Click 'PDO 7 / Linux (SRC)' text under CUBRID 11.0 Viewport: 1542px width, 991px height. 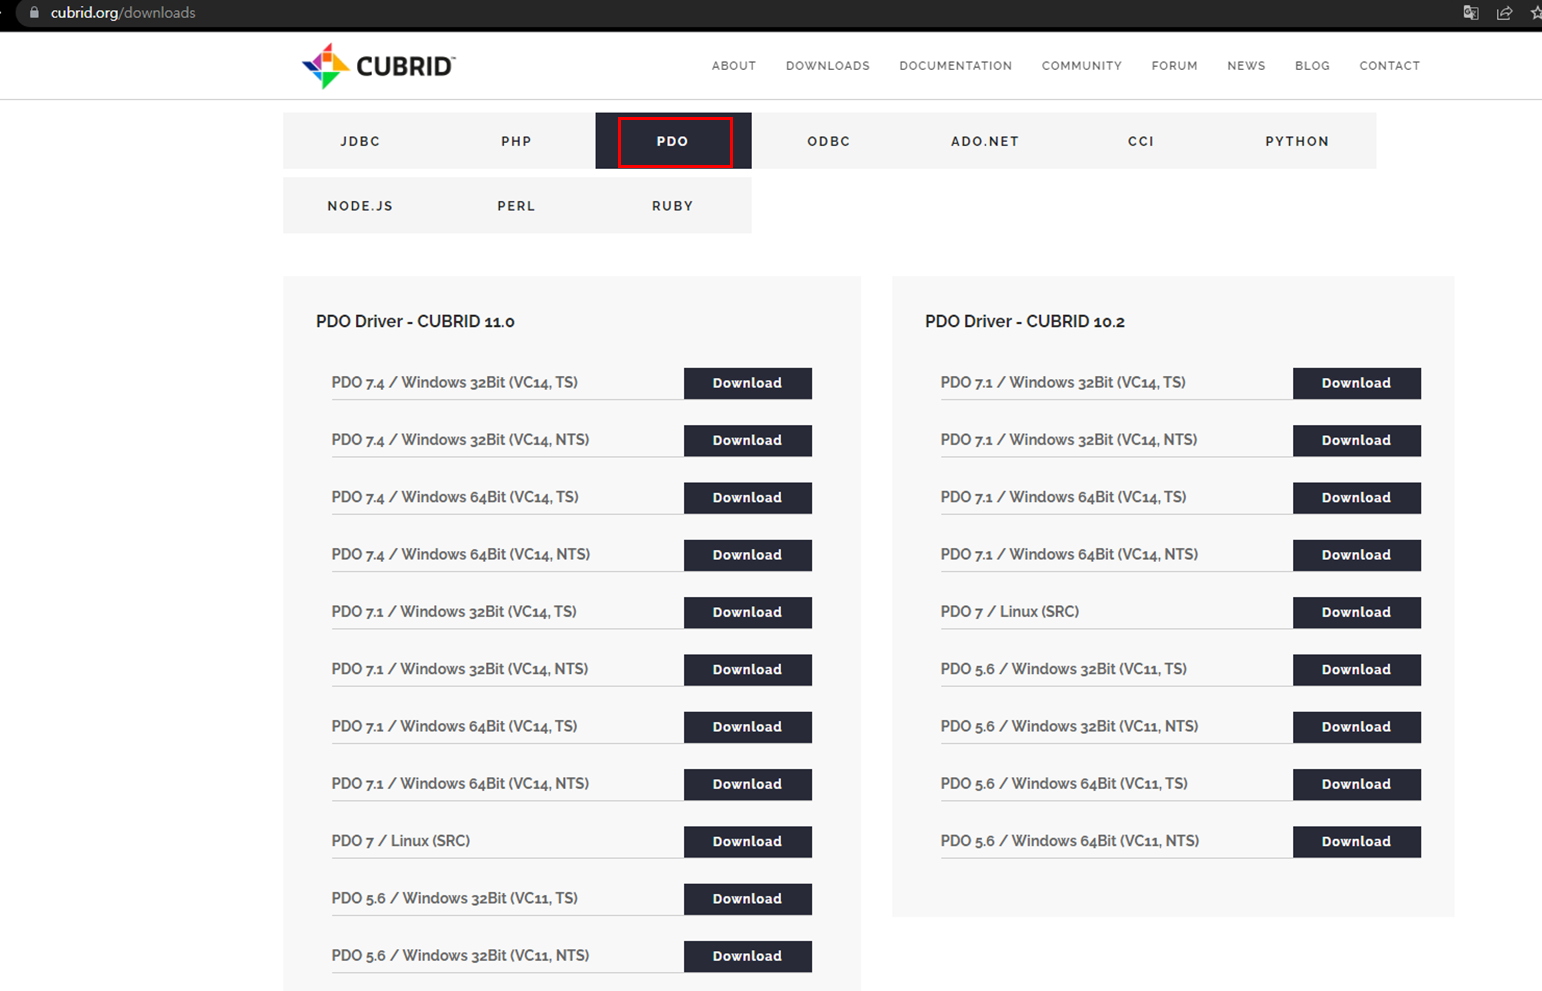click(x=401, y=841)
